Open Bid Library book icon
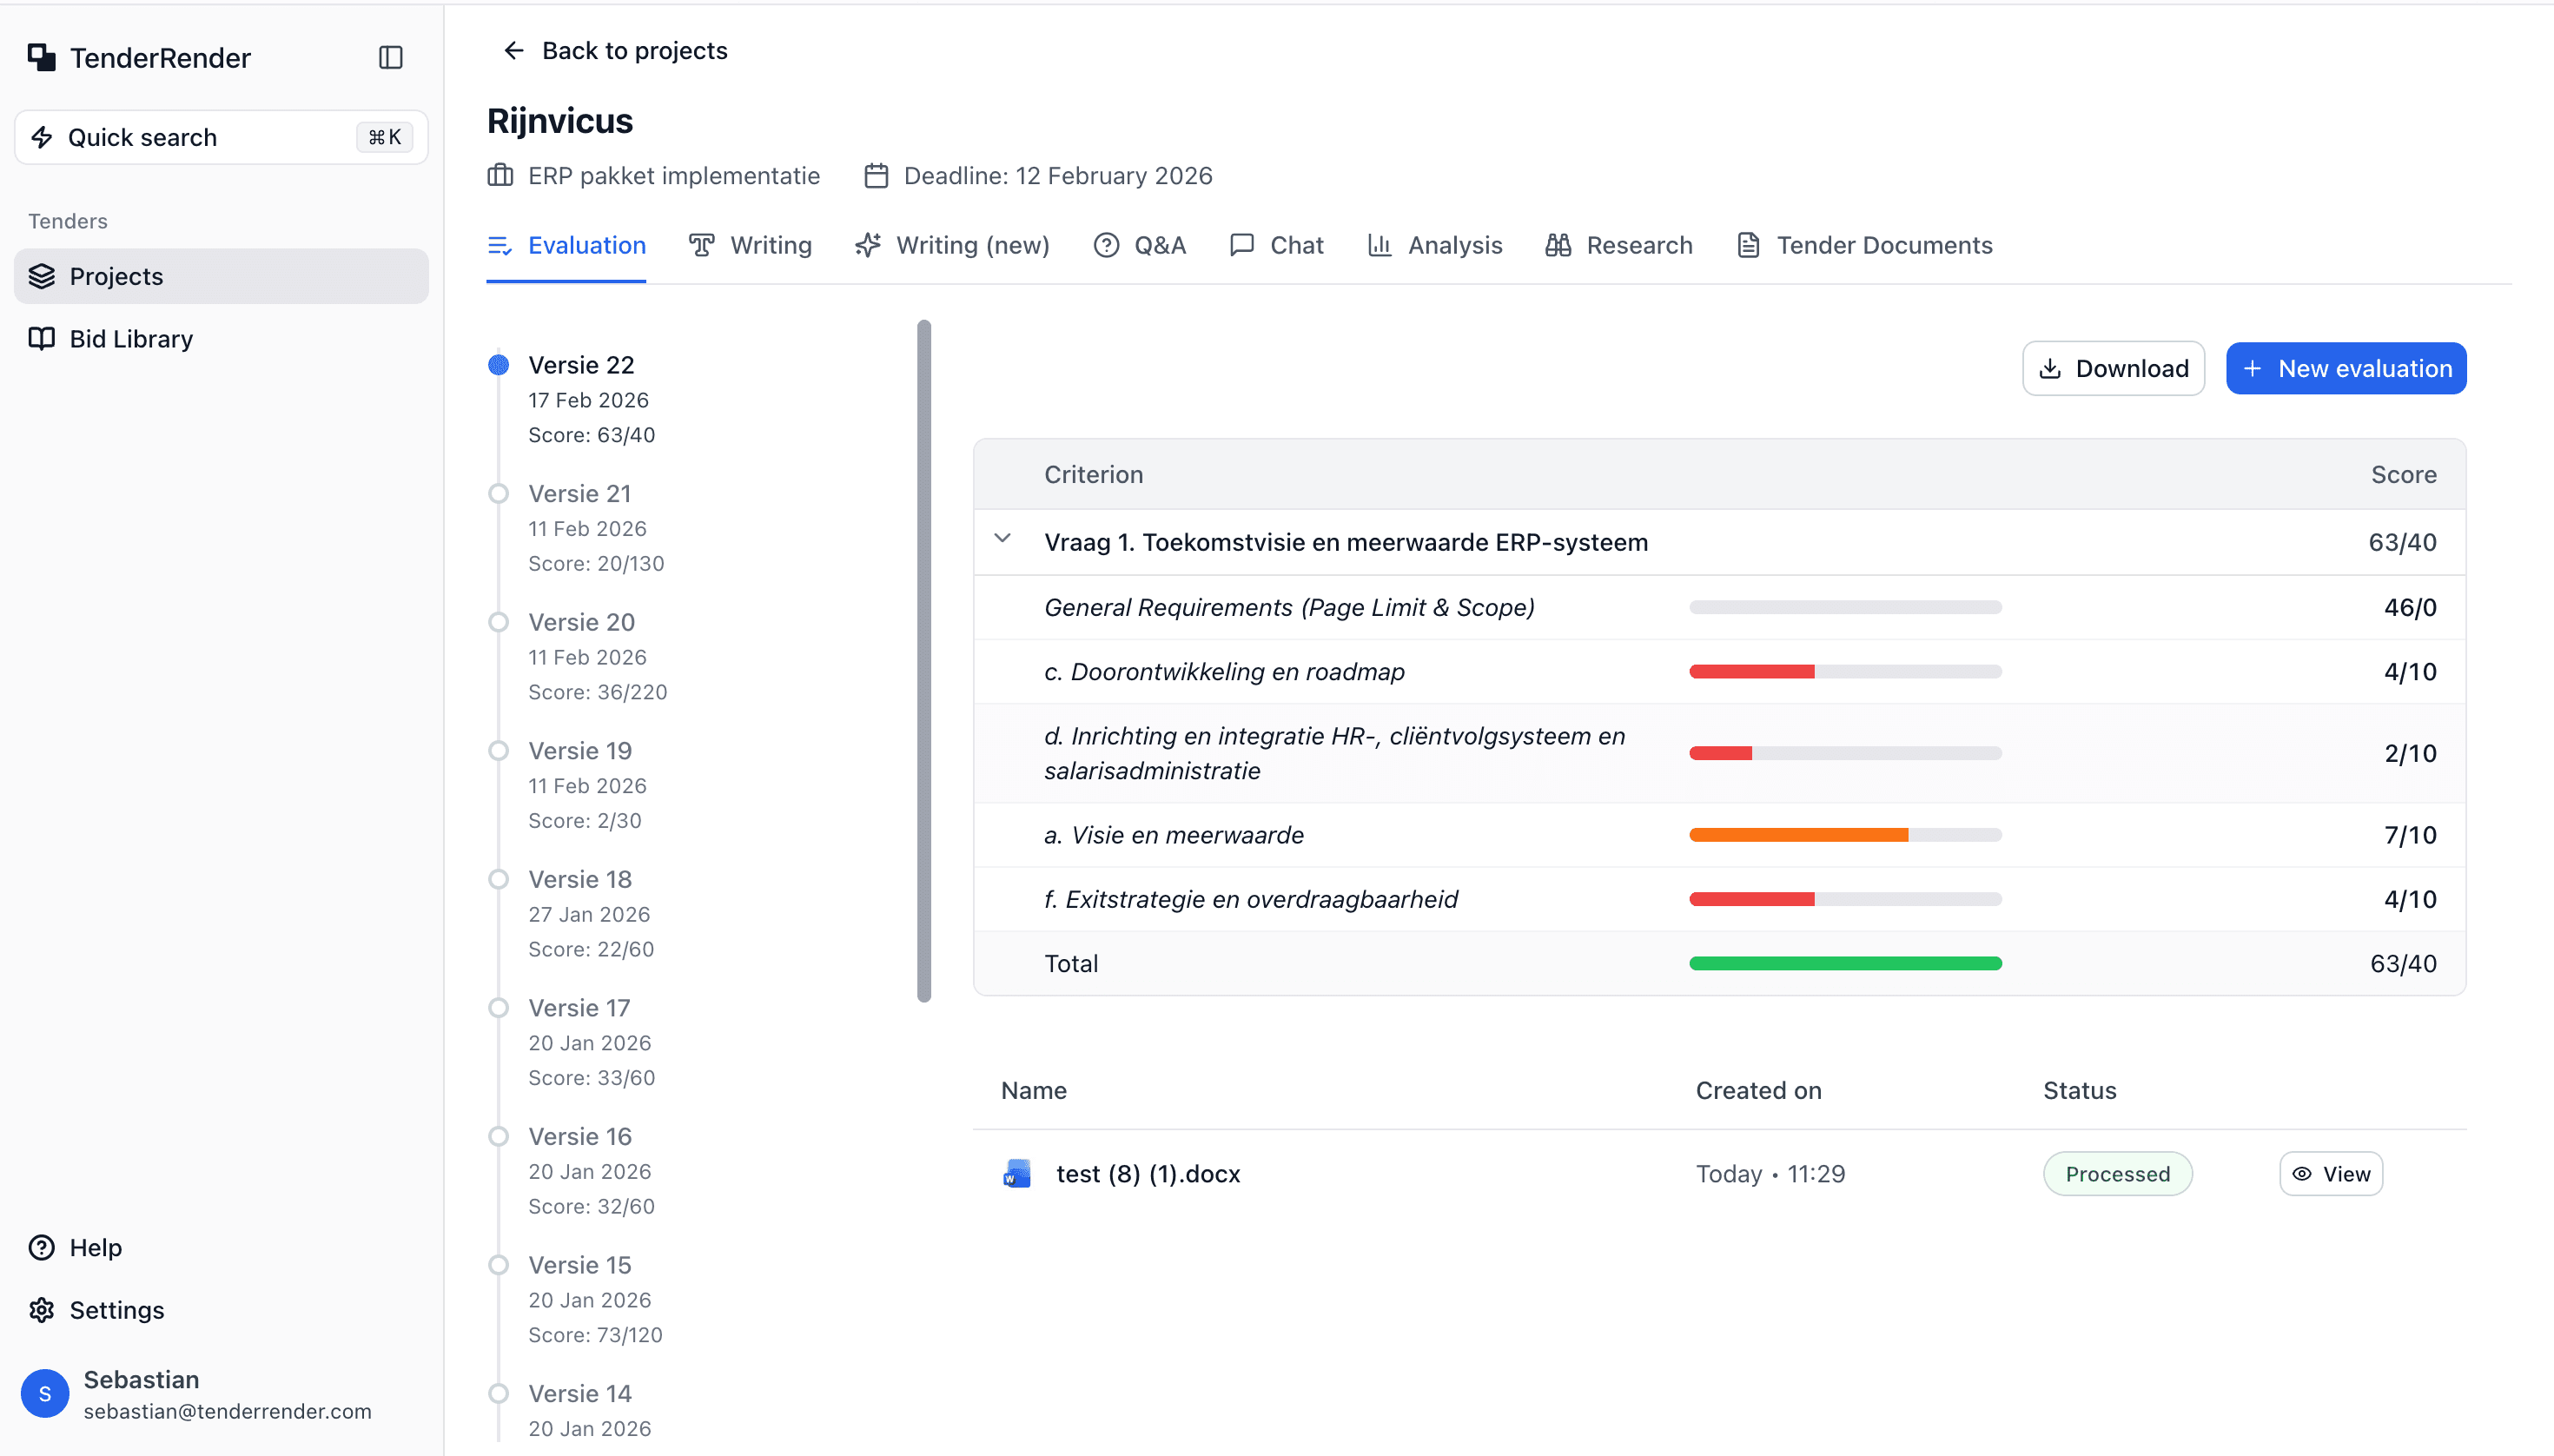This screenshot has width=2554, height=1456. [41, 339]
